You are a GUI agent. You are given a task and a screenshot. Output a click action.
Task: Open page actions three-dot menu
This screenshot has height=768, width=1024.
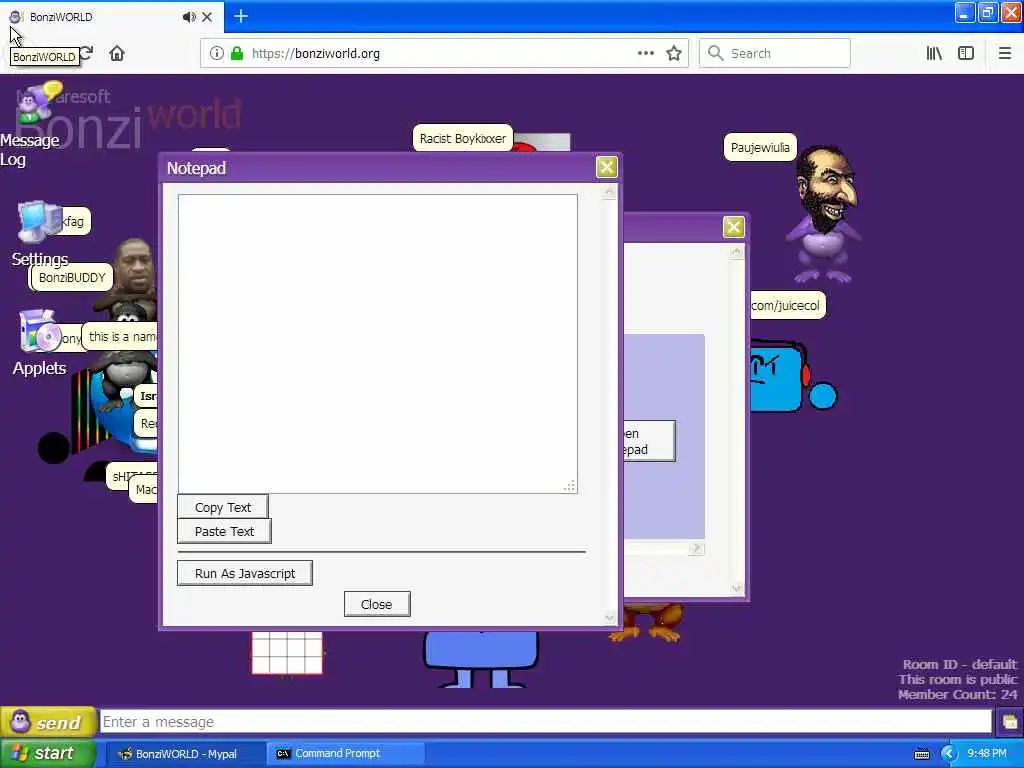coord(645,54)
